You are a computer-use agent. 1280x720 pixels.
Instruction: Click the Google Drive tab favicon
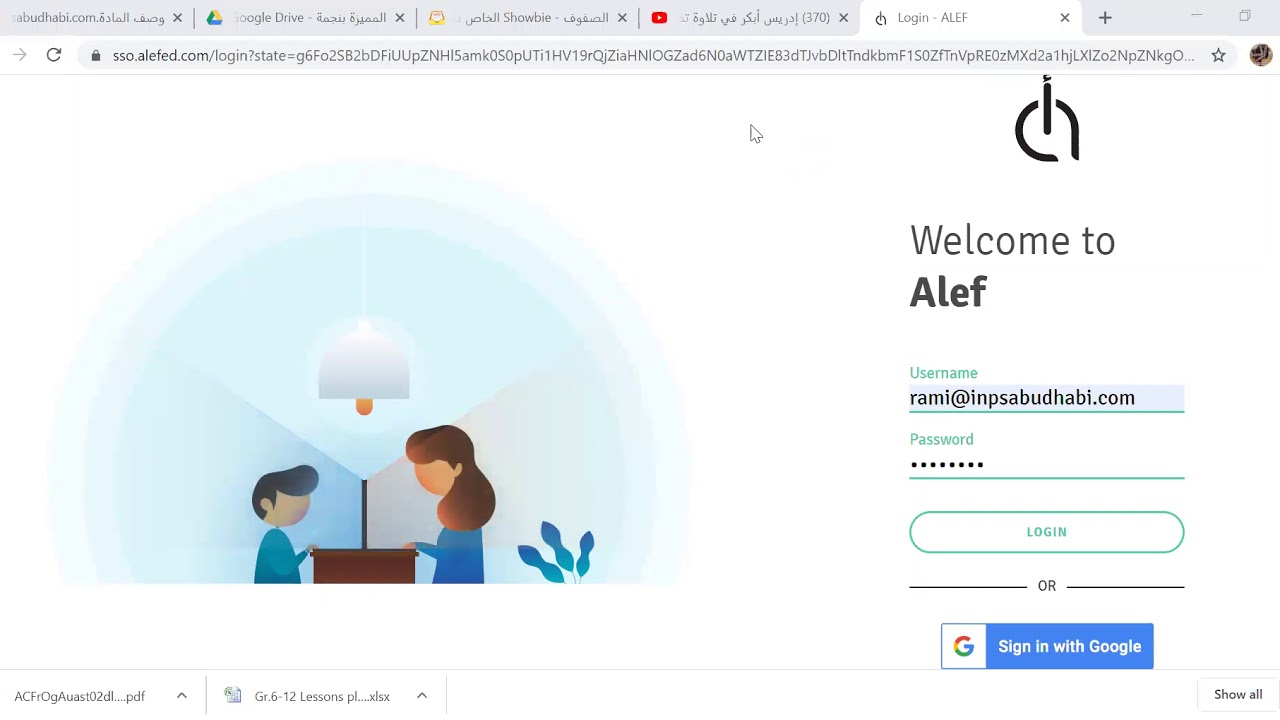coord(214,18)
